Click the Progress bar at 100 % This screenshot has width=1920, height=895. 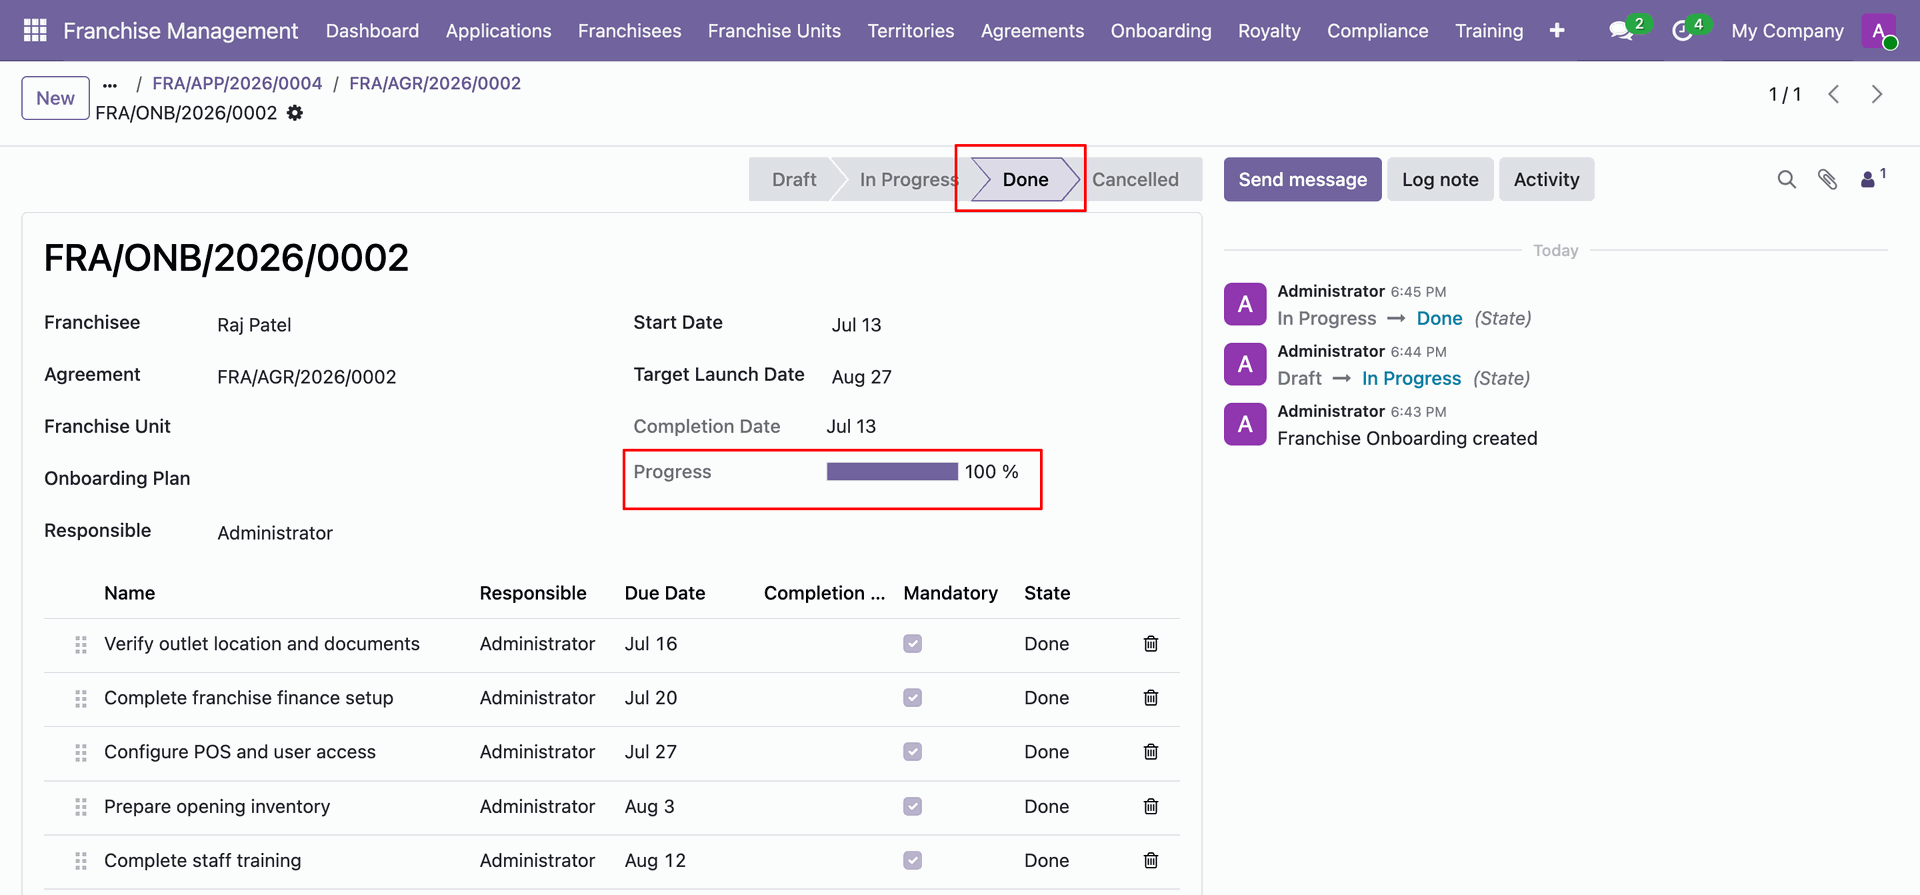click(x=892, y=472)
